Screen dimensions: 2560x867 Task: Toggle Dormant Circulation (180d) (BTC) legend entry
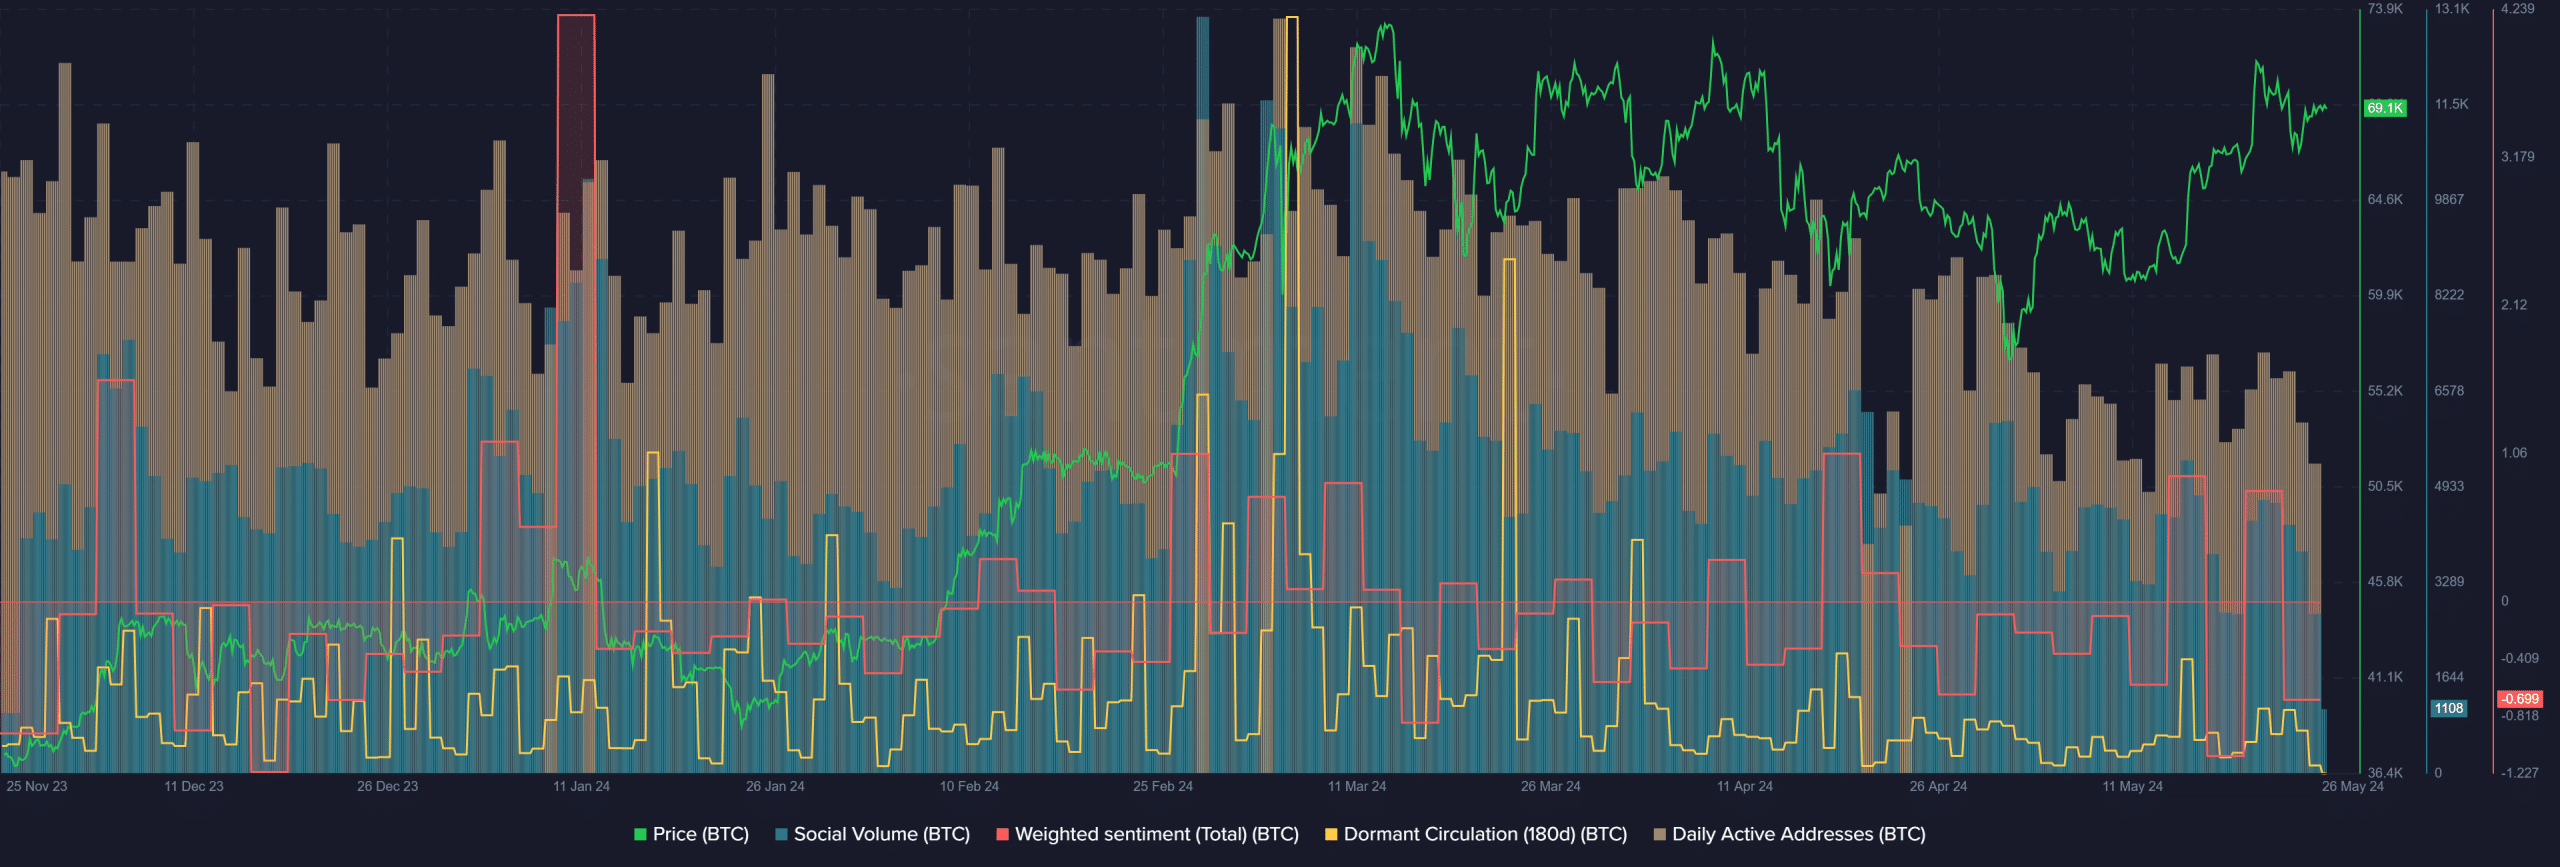[x=1476, y=834]
